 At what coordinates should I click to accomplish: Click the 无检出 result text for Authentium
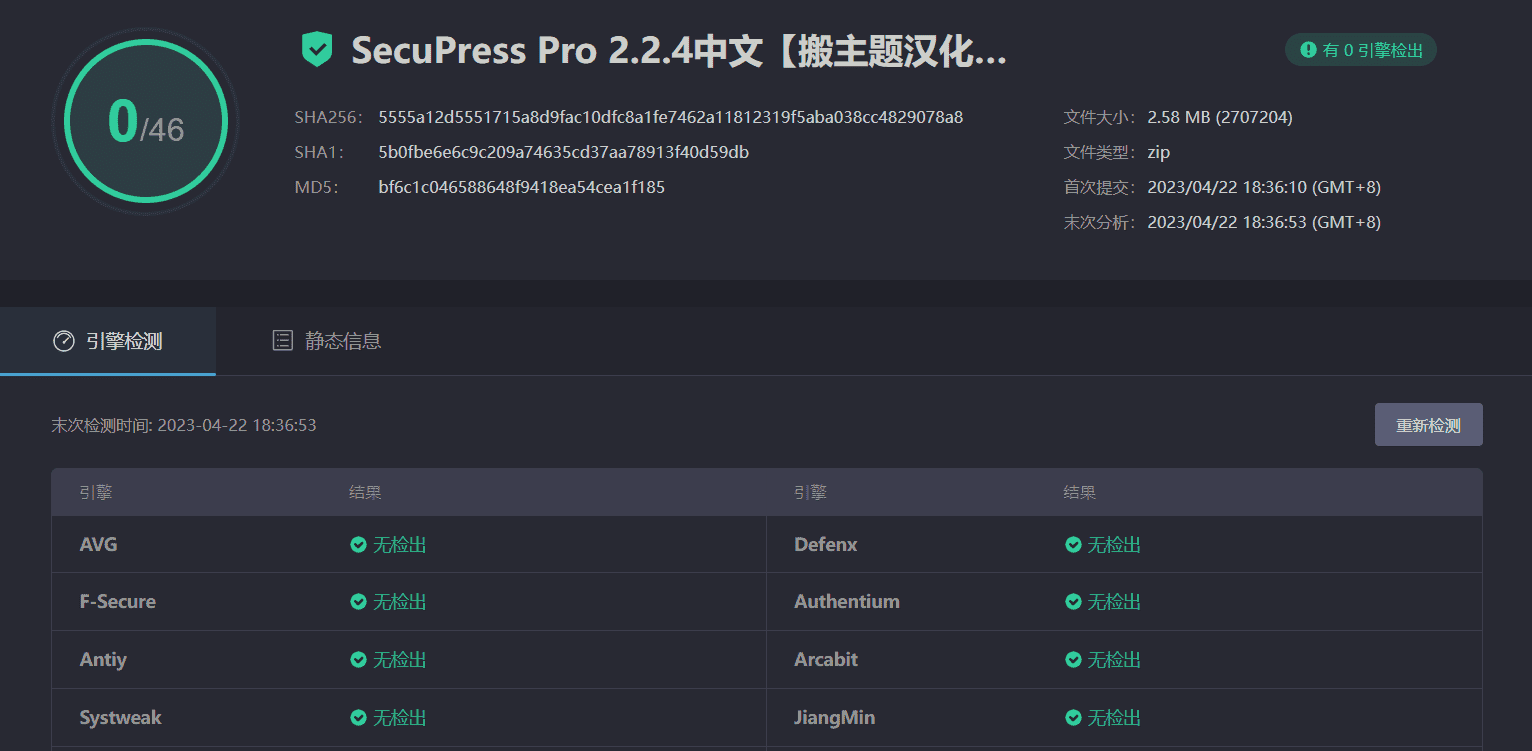click(1114, 602)
